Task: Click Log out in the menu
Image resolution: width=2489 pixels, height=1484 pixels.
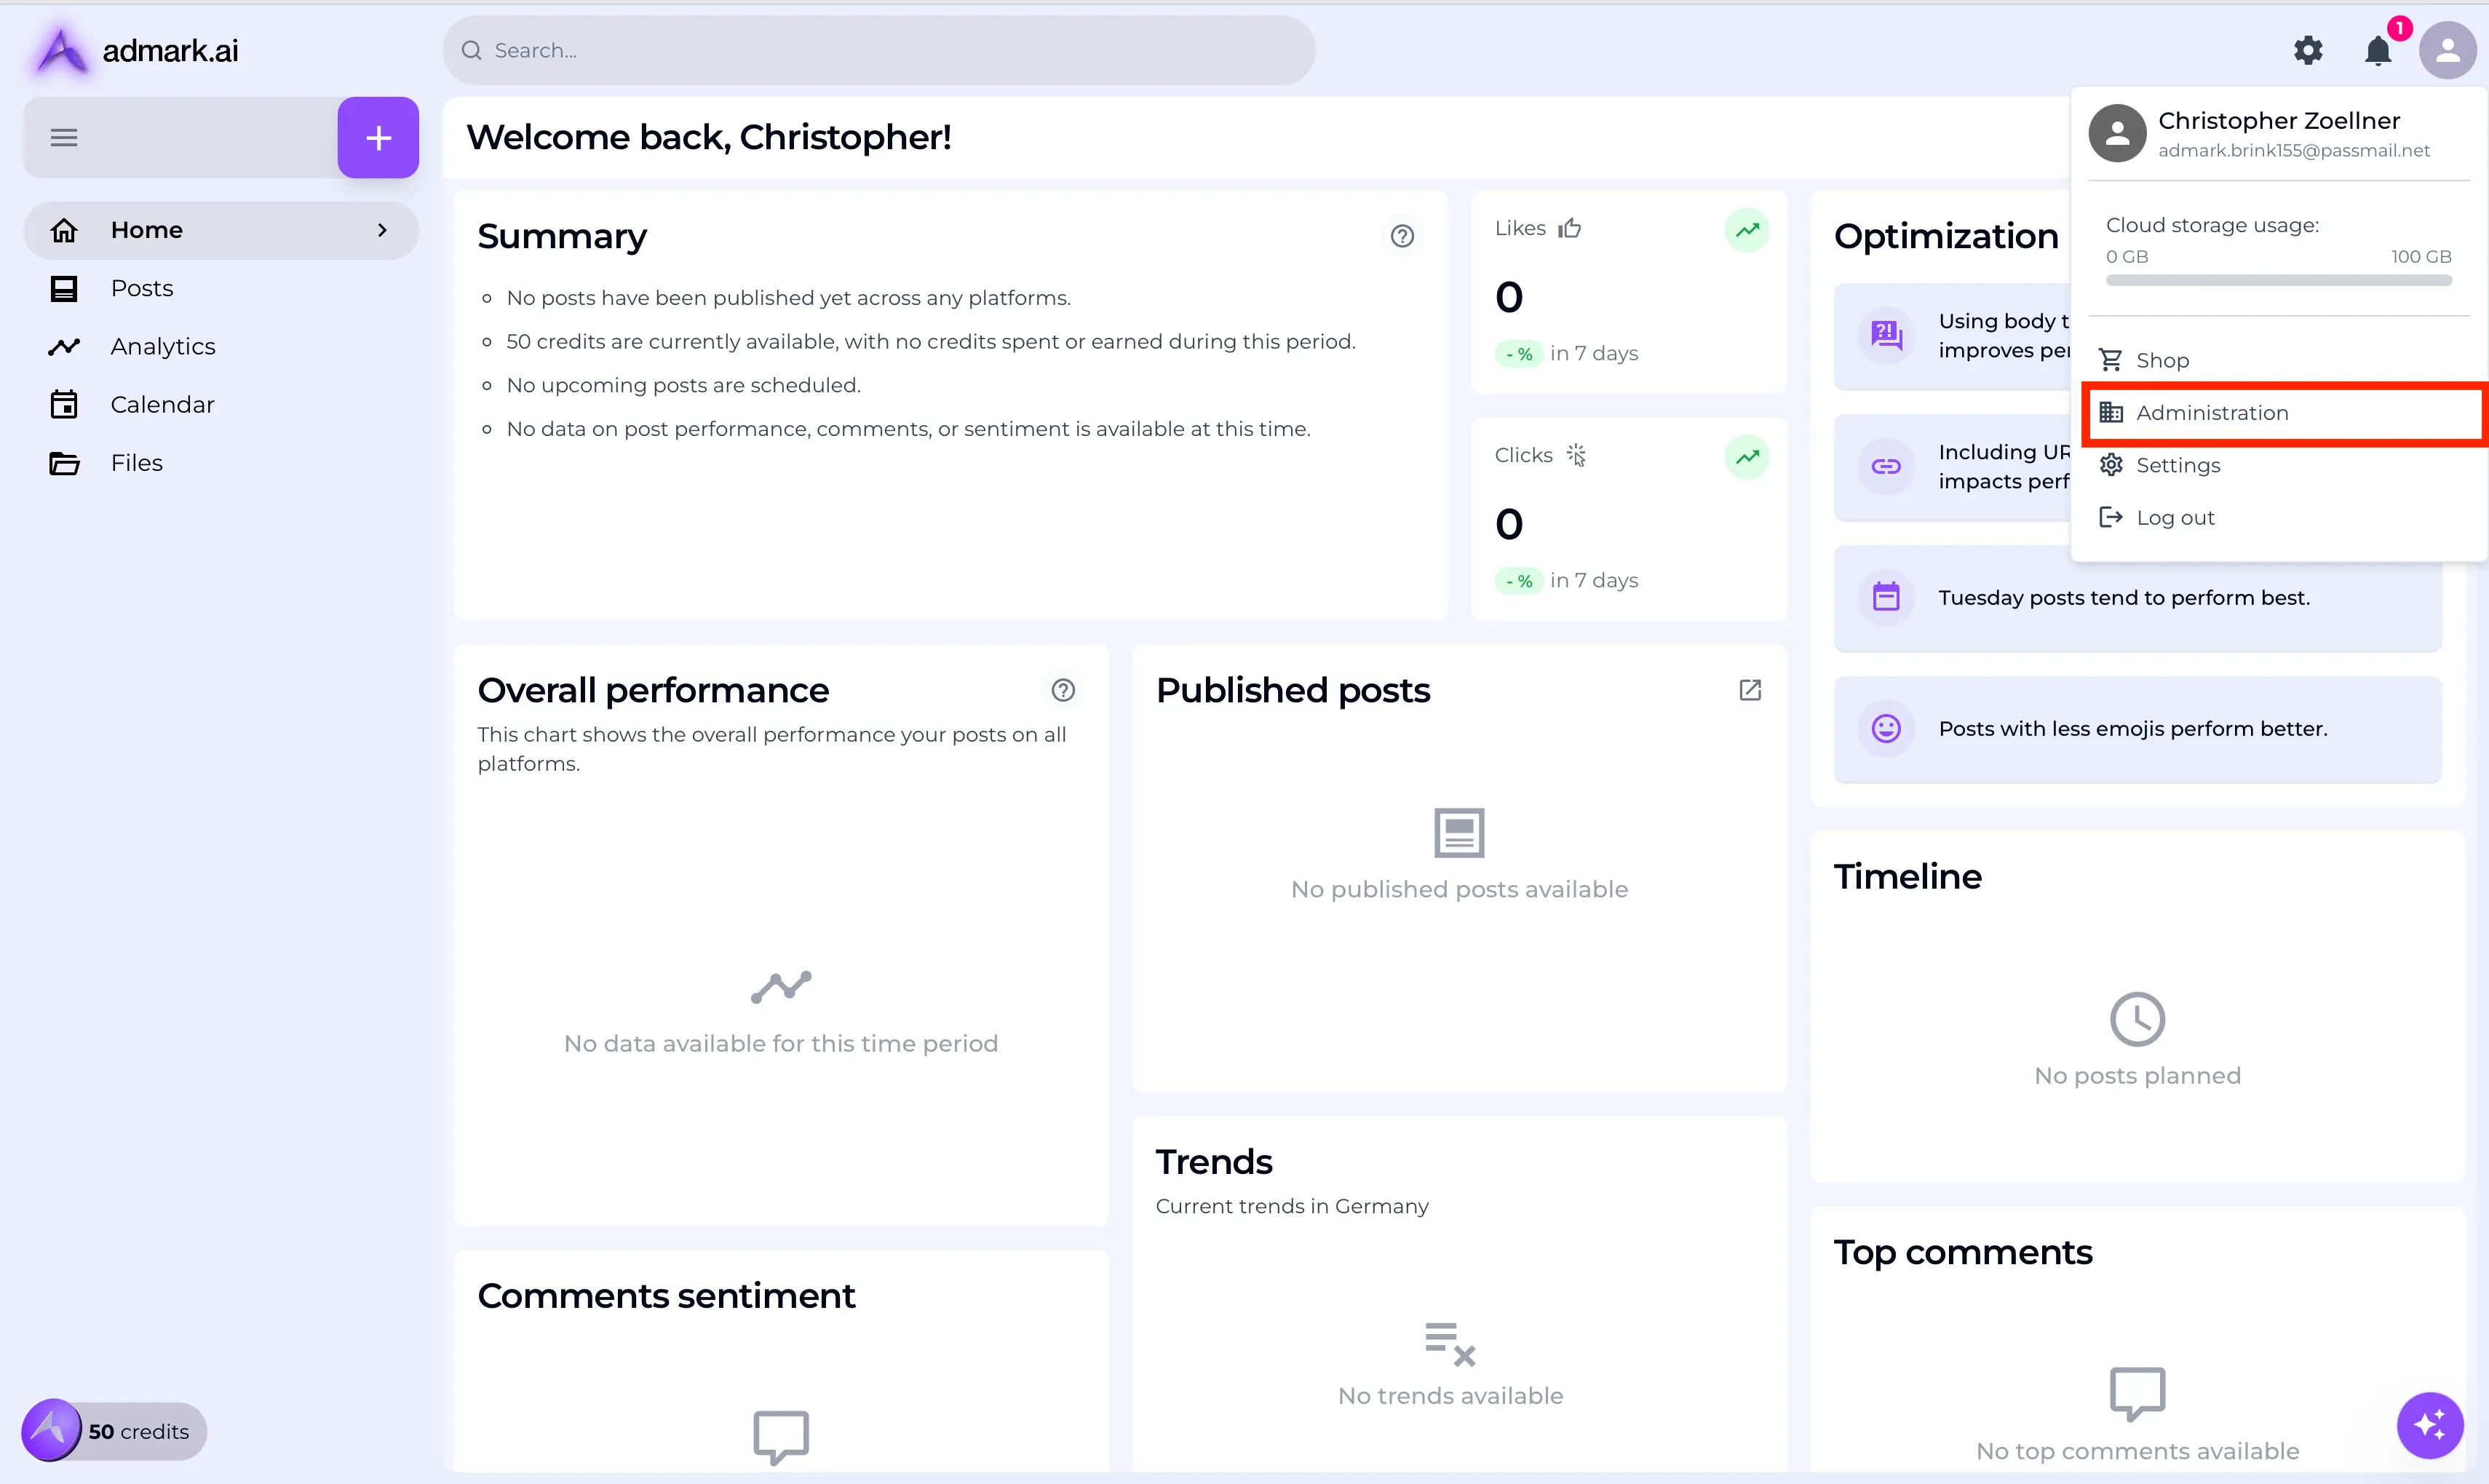Action: [2174, 518]
